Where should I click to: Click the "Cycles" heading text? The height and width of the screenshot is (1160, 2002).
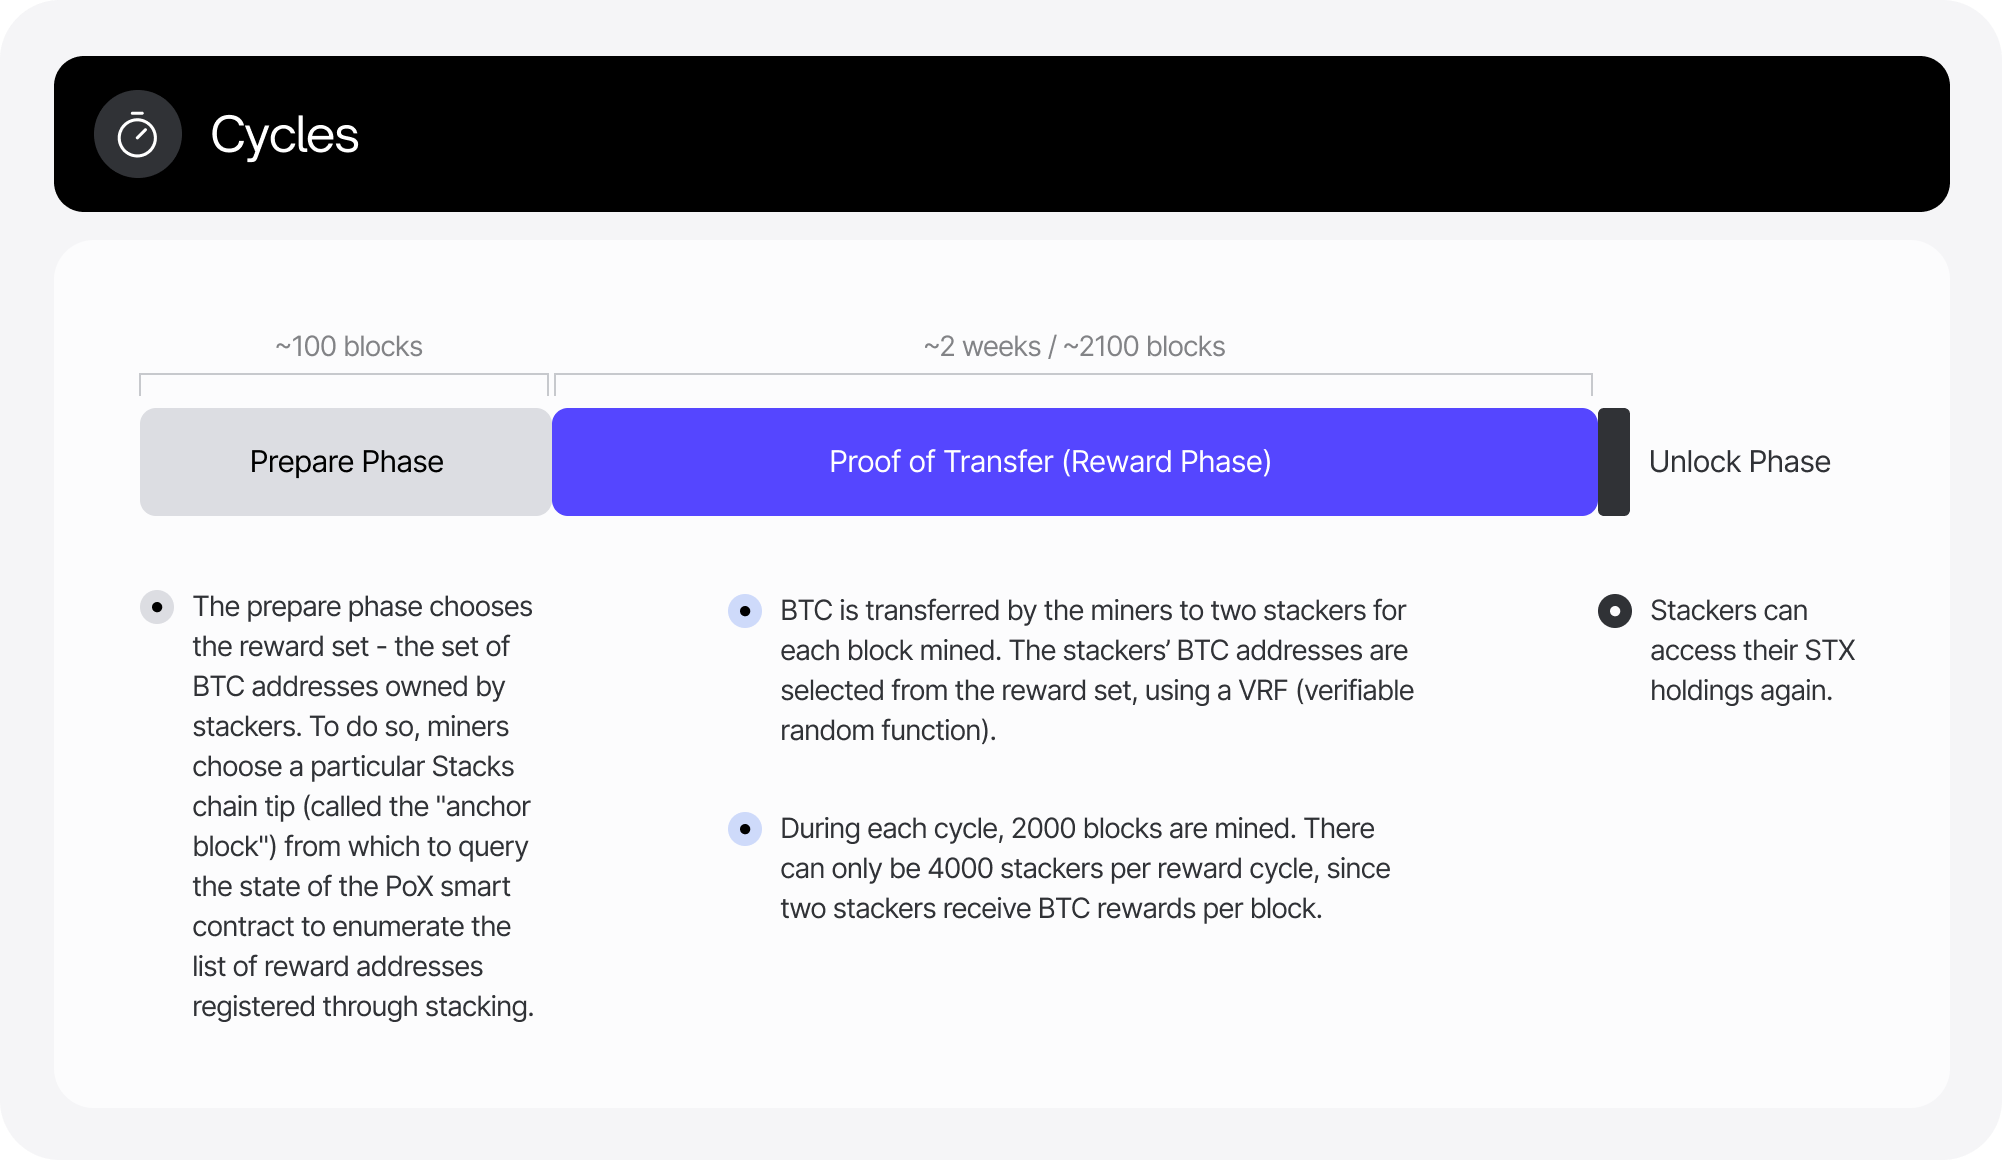285,135
